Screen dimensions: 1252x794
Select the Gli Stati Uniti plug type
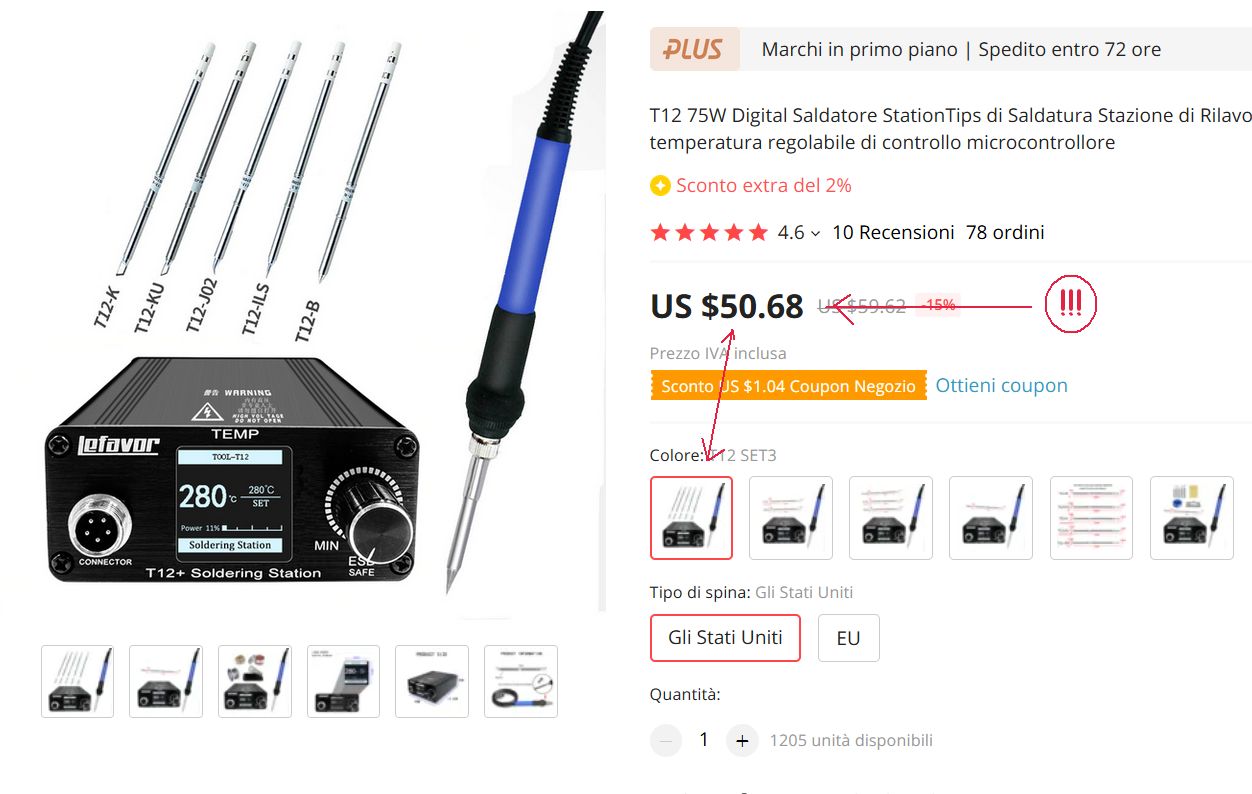coord(725,638)
